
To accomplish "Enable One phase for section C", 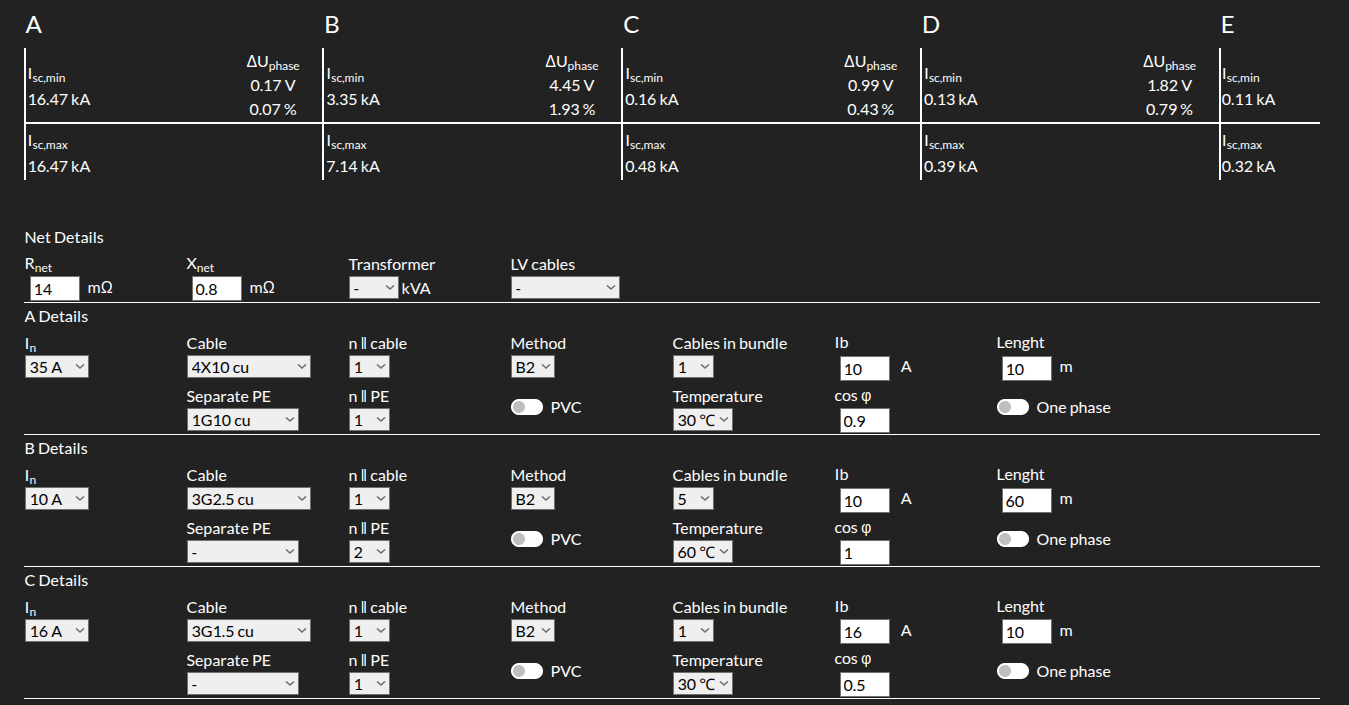I will 1012,672.
